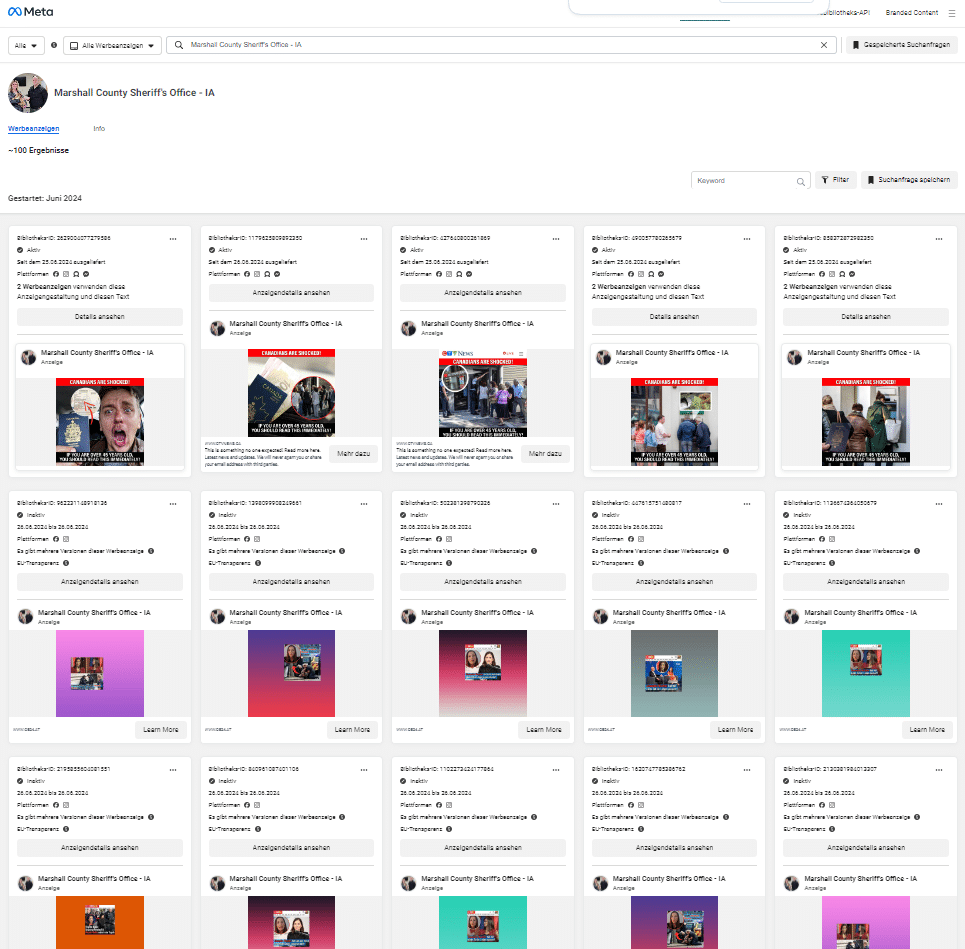Click EU-Transparenz info icon on gray gradient ad
This screenshot has width=965, height=949.
[641, 563]
